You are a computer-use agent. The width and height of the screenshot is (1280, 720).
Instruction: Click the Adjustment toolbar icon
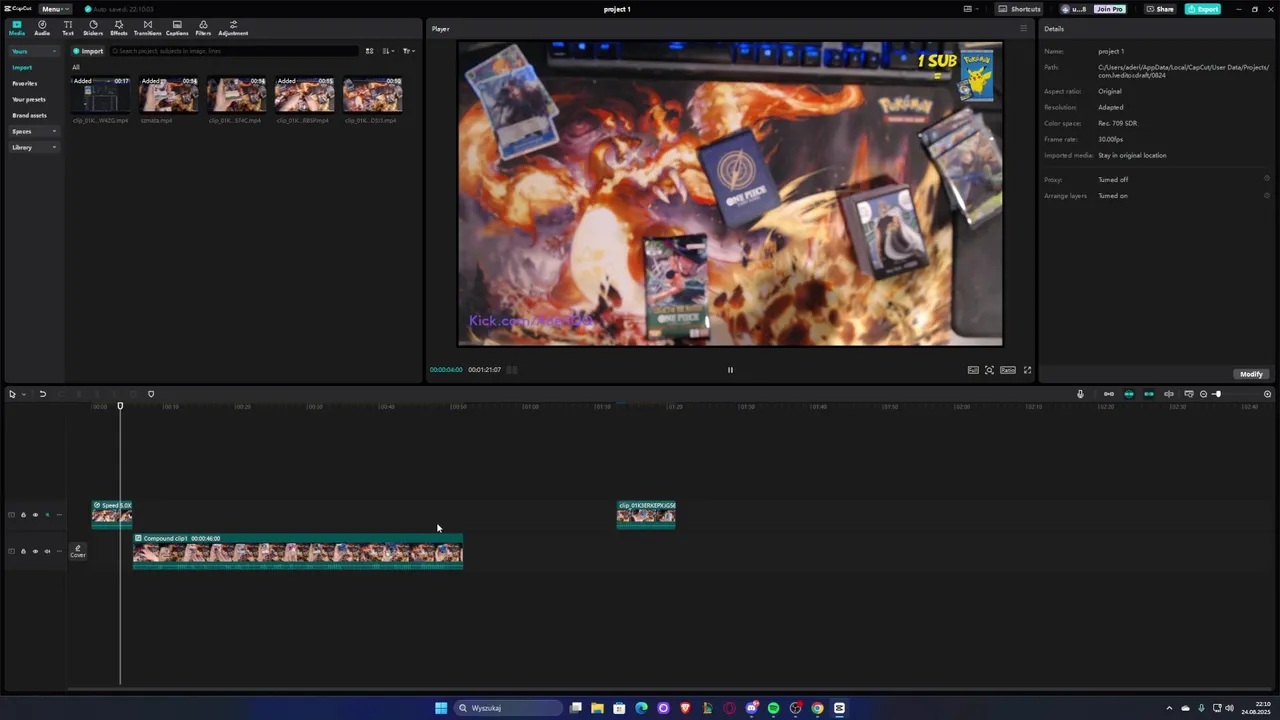233,28
